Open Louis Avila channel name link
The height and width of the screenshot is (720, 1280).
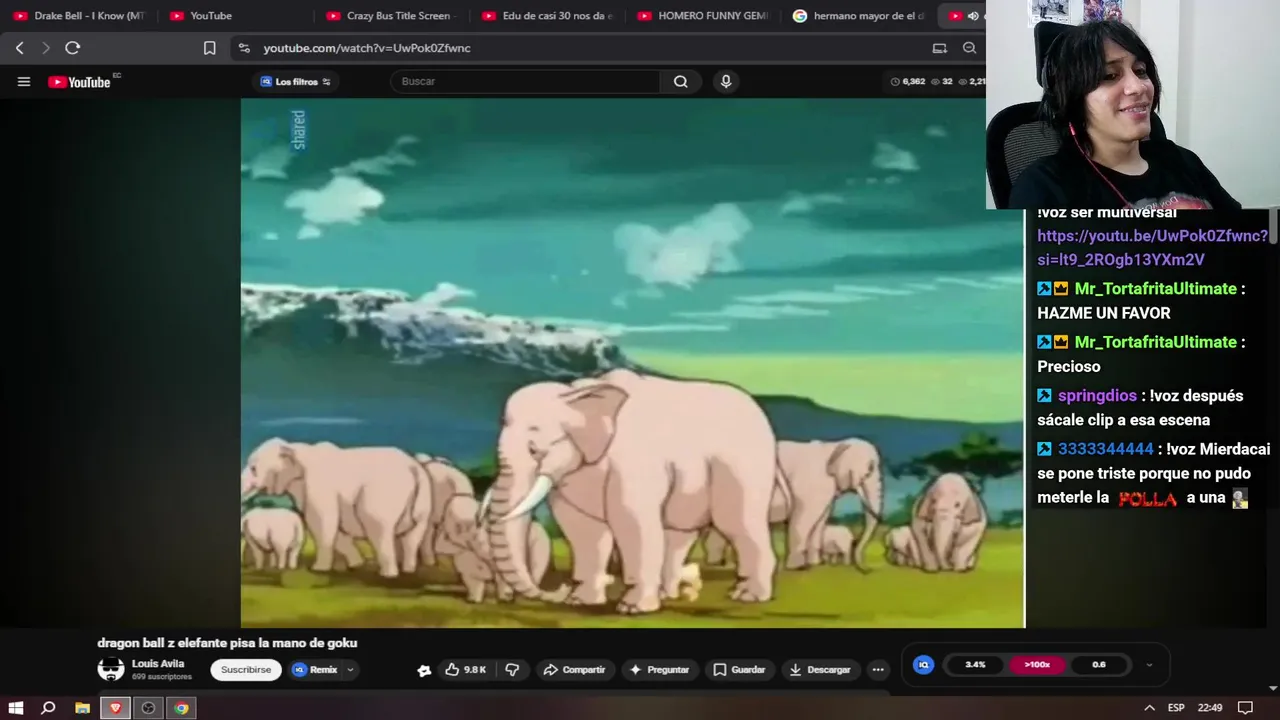point(158,664)
